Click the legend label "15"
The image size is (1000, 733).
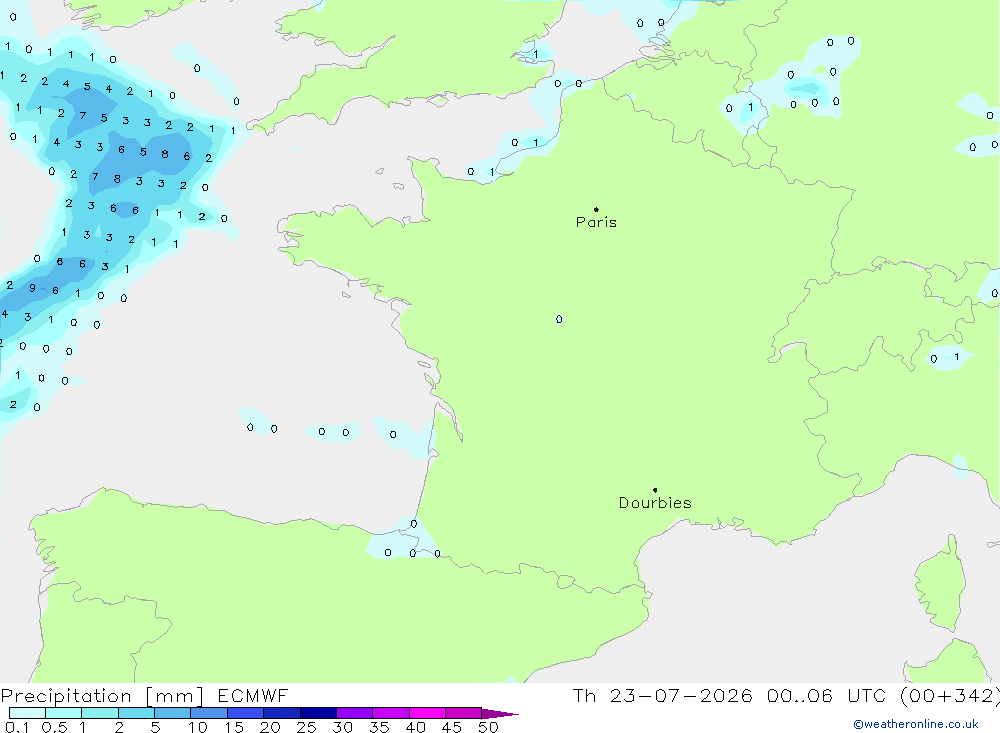pyautogui.click(x=234, y=727)
